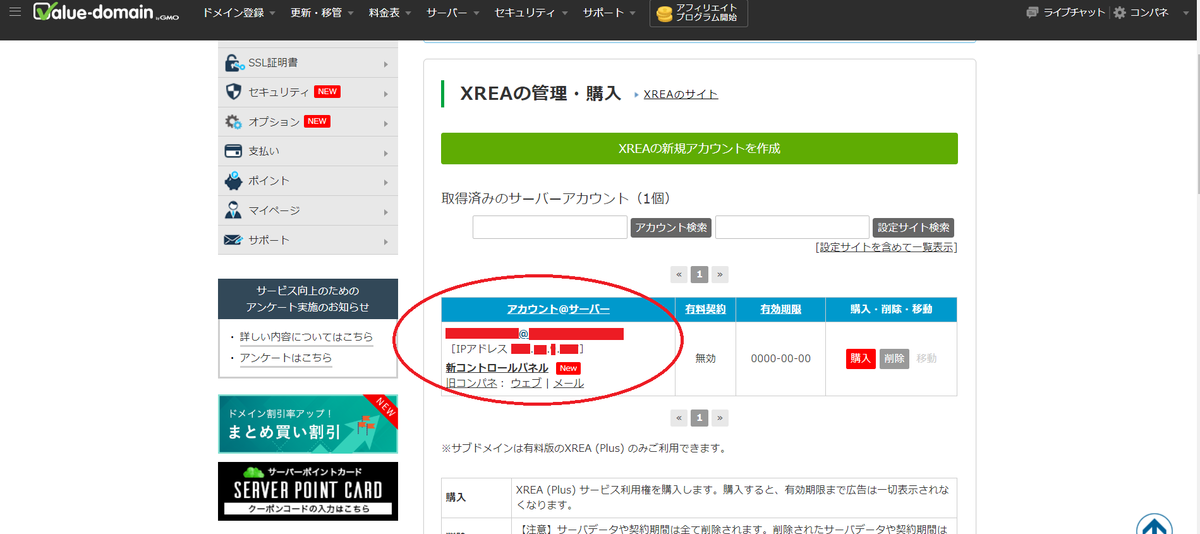
Task: Click the affiliate program coins icon
Action: [x=664, y=13]
